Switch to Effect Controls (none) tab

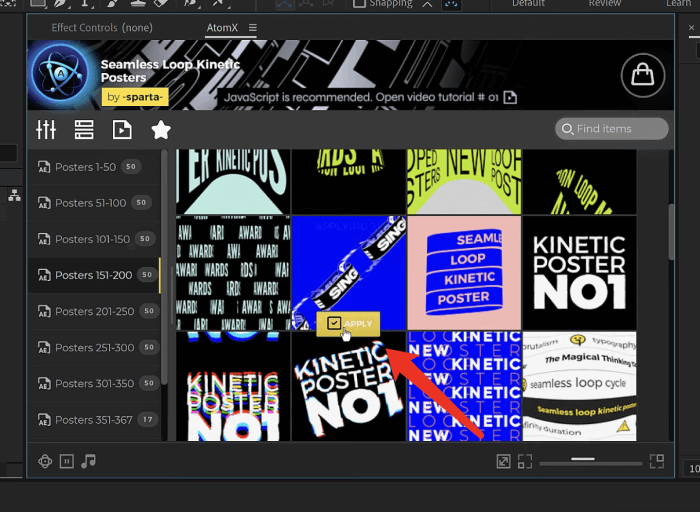coord(102,28)
